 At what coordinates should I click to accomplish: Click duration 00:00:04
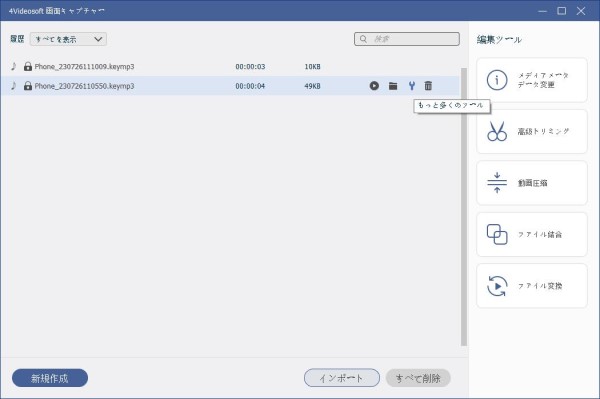[x=250, y=86]
